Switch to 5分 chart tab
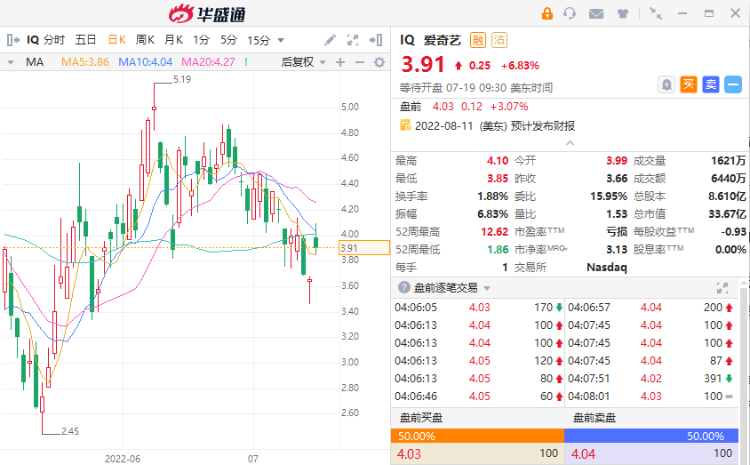Screen dimensions: 750x465 (229, 40)
